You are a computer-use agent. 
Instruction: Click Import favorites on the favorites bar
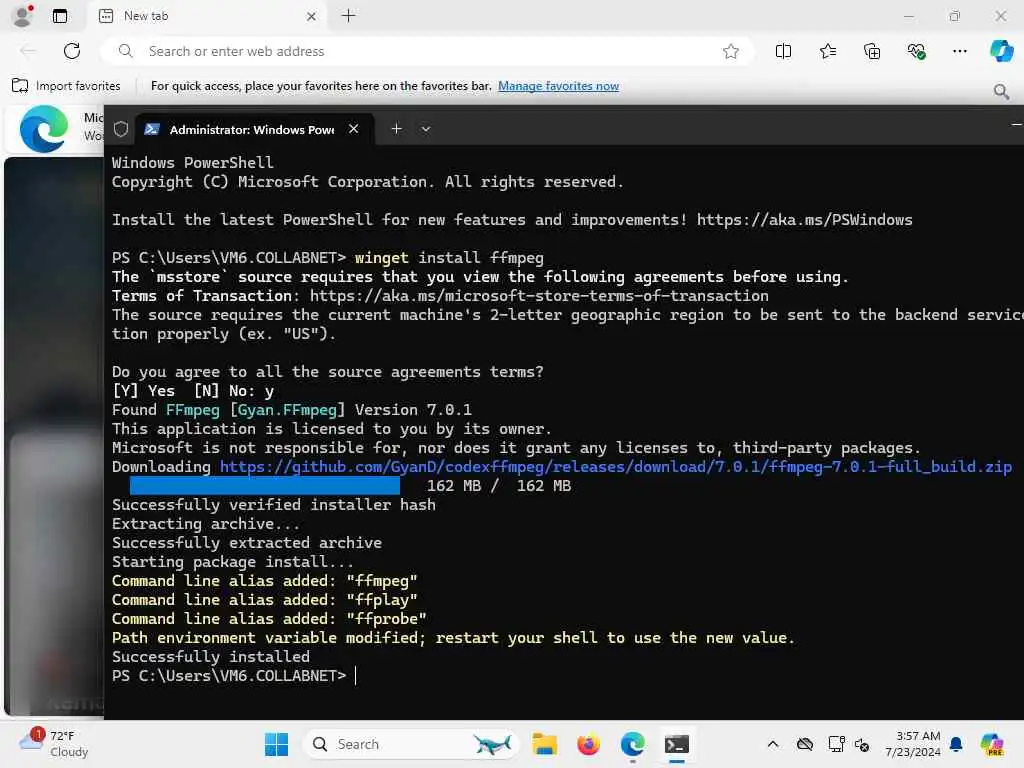[x=66, y=86]
